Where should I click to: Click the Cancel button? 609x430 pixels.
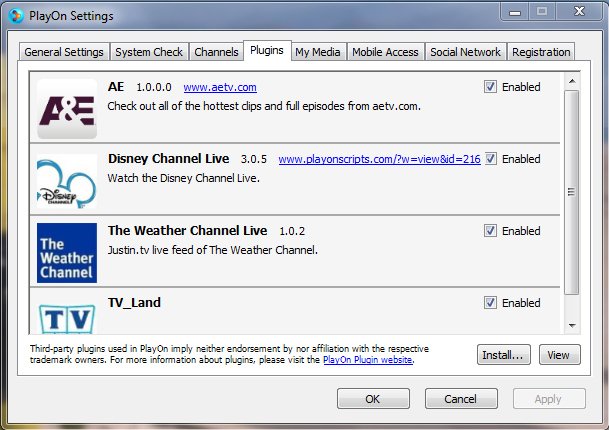[461, 399]
